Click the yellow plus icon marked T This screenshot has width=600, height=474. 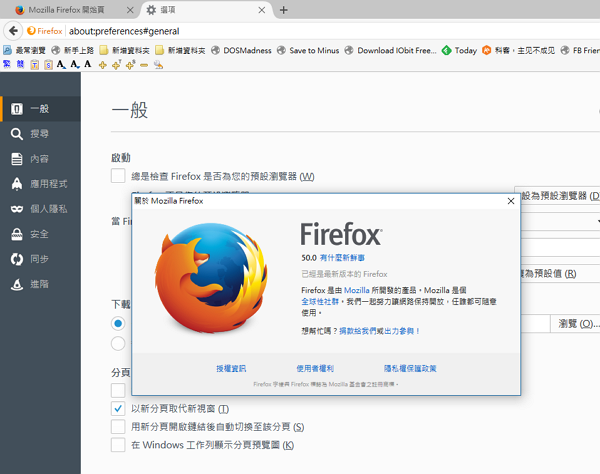pyautogui.click(x=117, y=65)
